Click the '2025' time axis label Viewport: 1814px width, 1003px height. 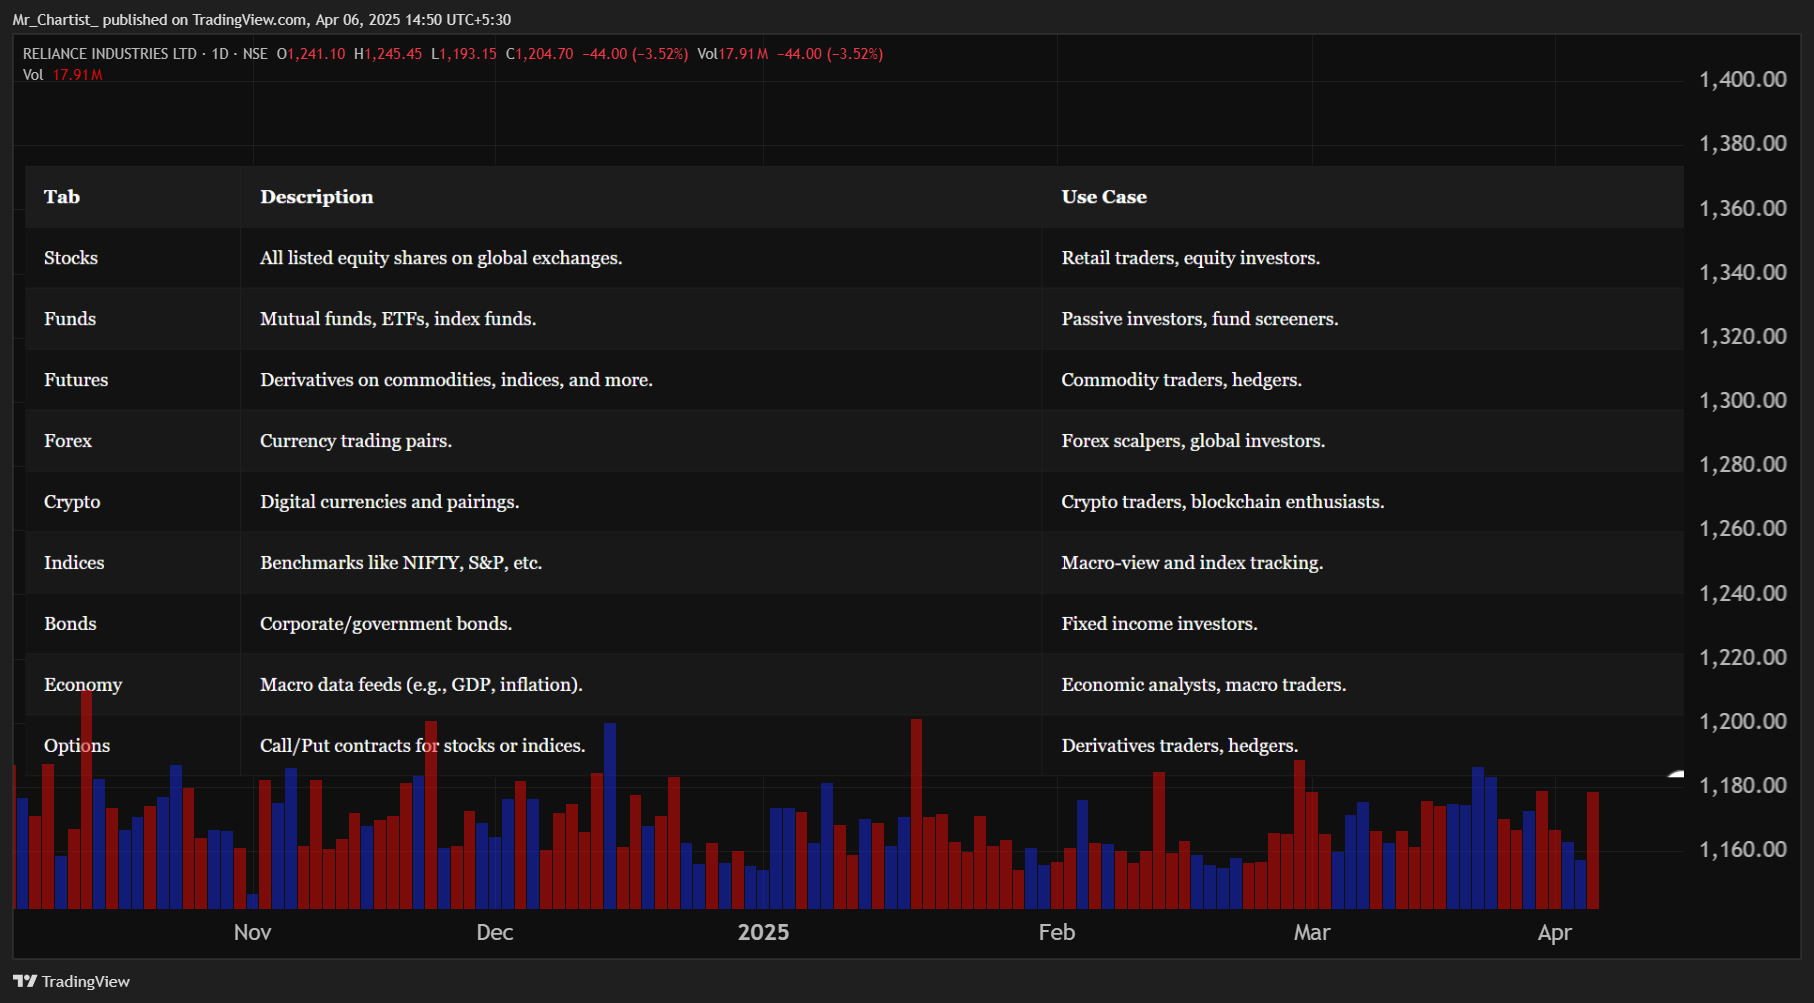tap(764, 933)
